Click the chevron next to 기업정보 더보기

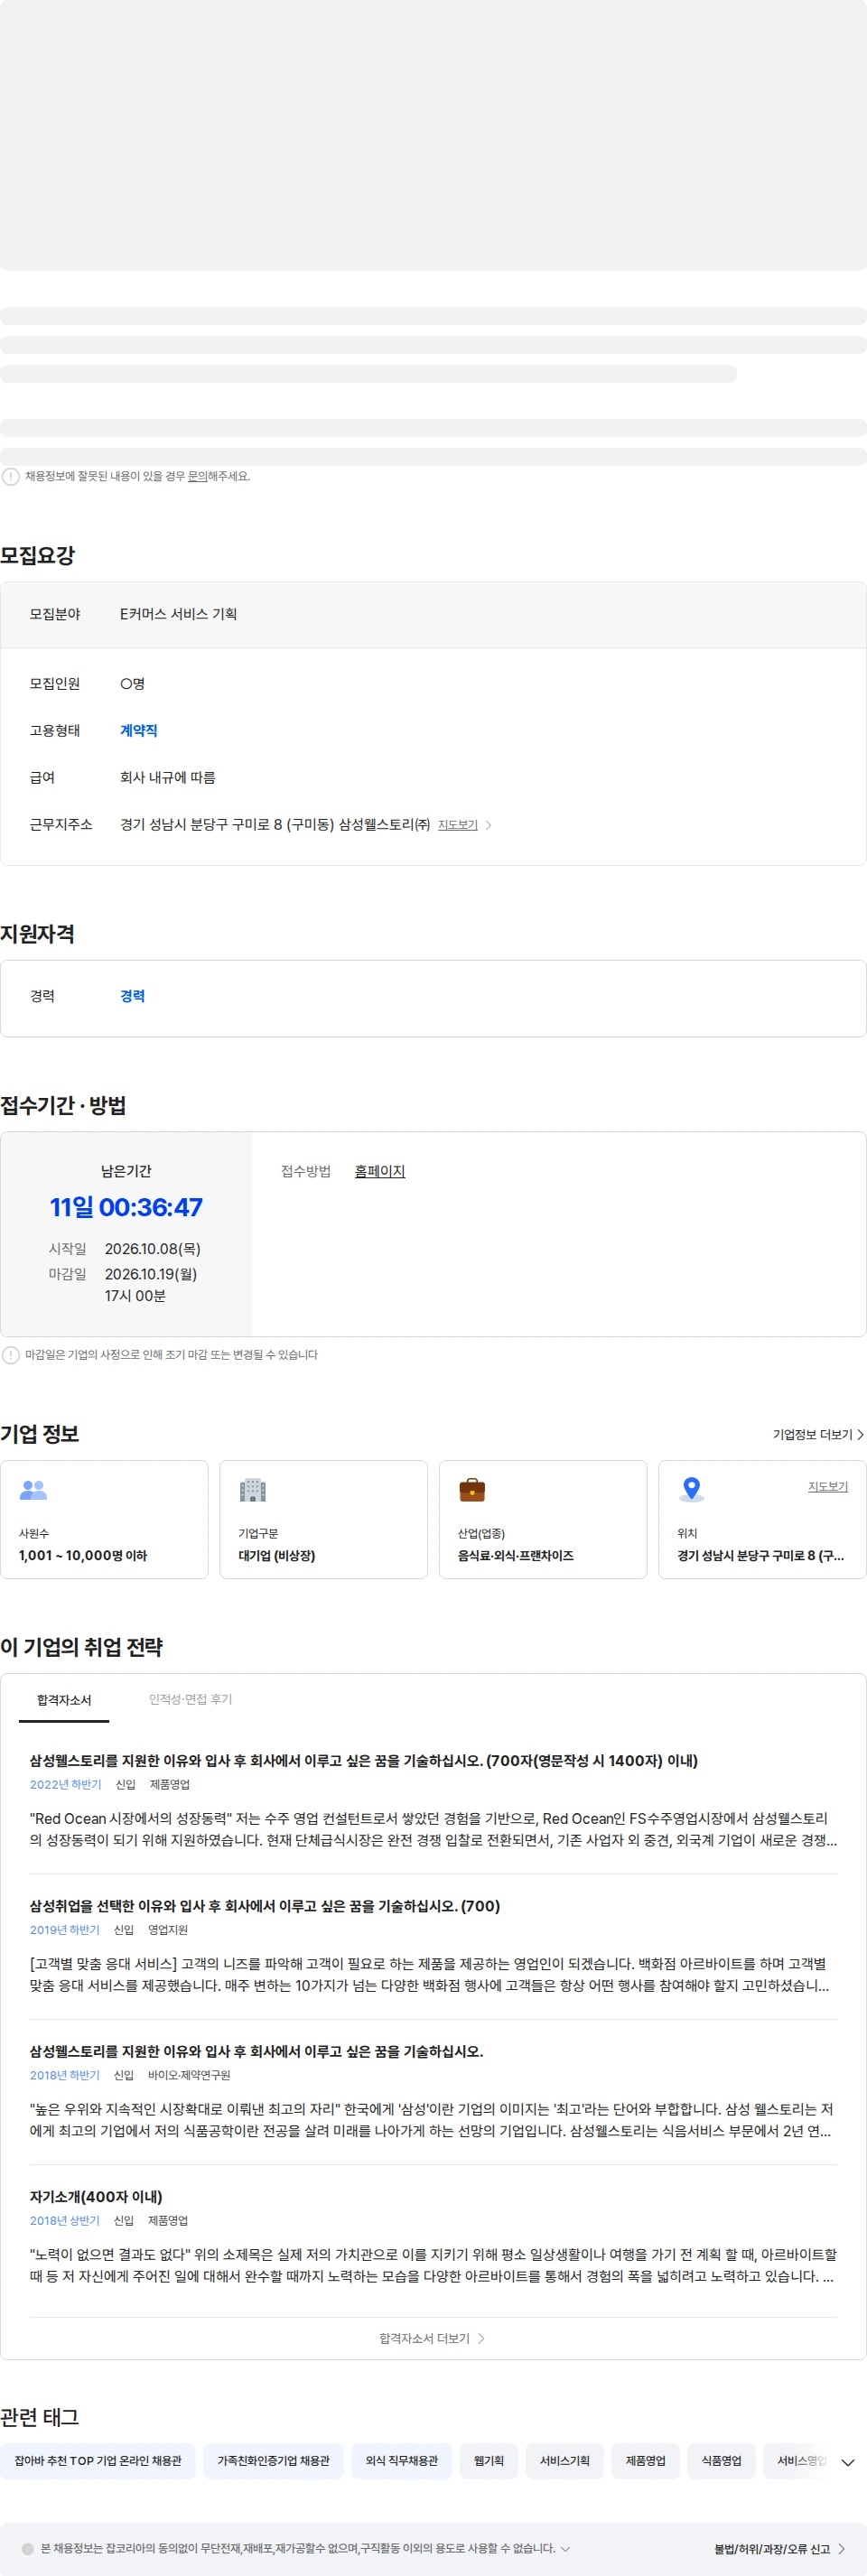click(x=860, y=1434)
